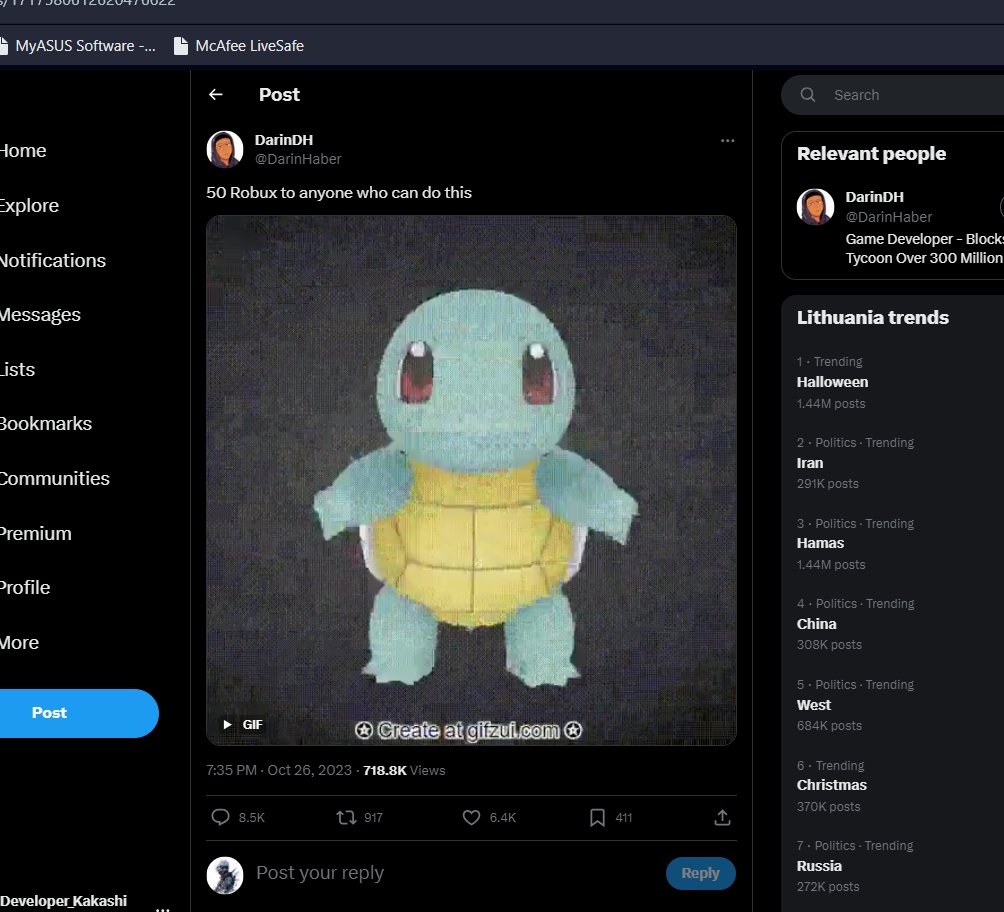The height and width of the screenshot is (912, 1004).
Task: Click the Game Developer bio text
Action: point(924,248)
